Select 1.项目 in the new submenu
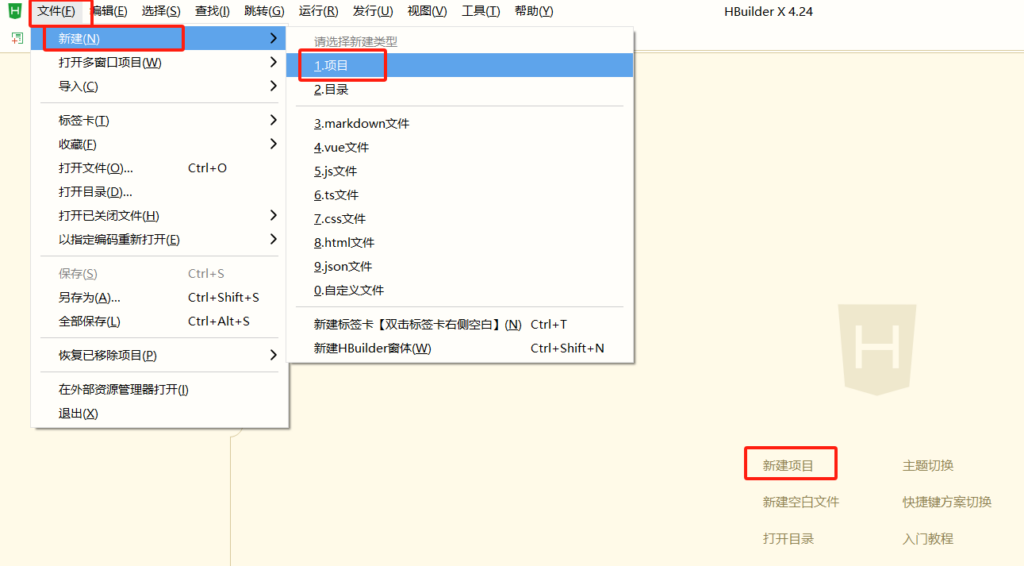1024x566 pixels. pos(460,65)
